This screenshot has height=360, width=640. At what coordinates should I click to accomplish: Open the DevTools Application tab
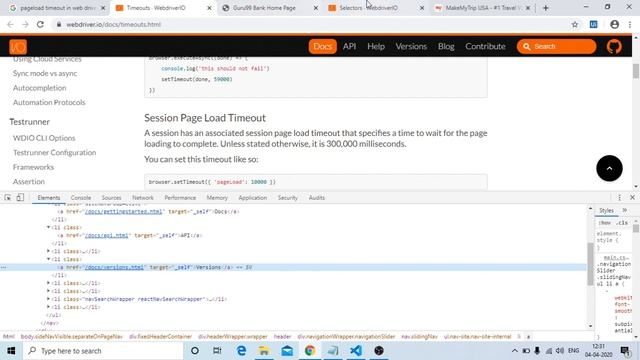[x=252, y=198]
